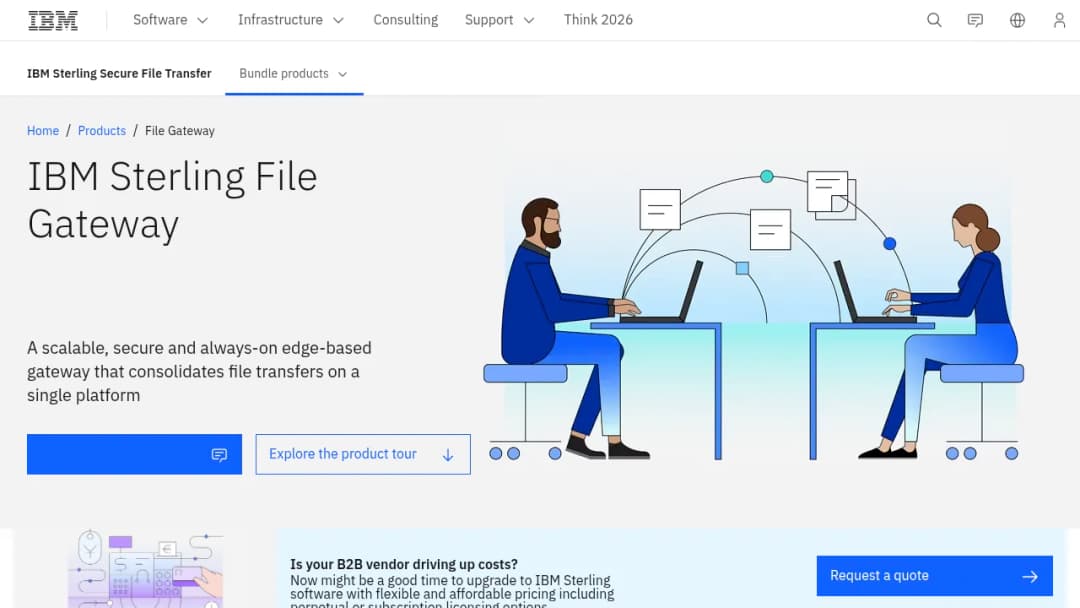1080x608 pixels.
Task: Click 'Is your B2B vendor driving up costs?' text
Action: pos(404,565)
